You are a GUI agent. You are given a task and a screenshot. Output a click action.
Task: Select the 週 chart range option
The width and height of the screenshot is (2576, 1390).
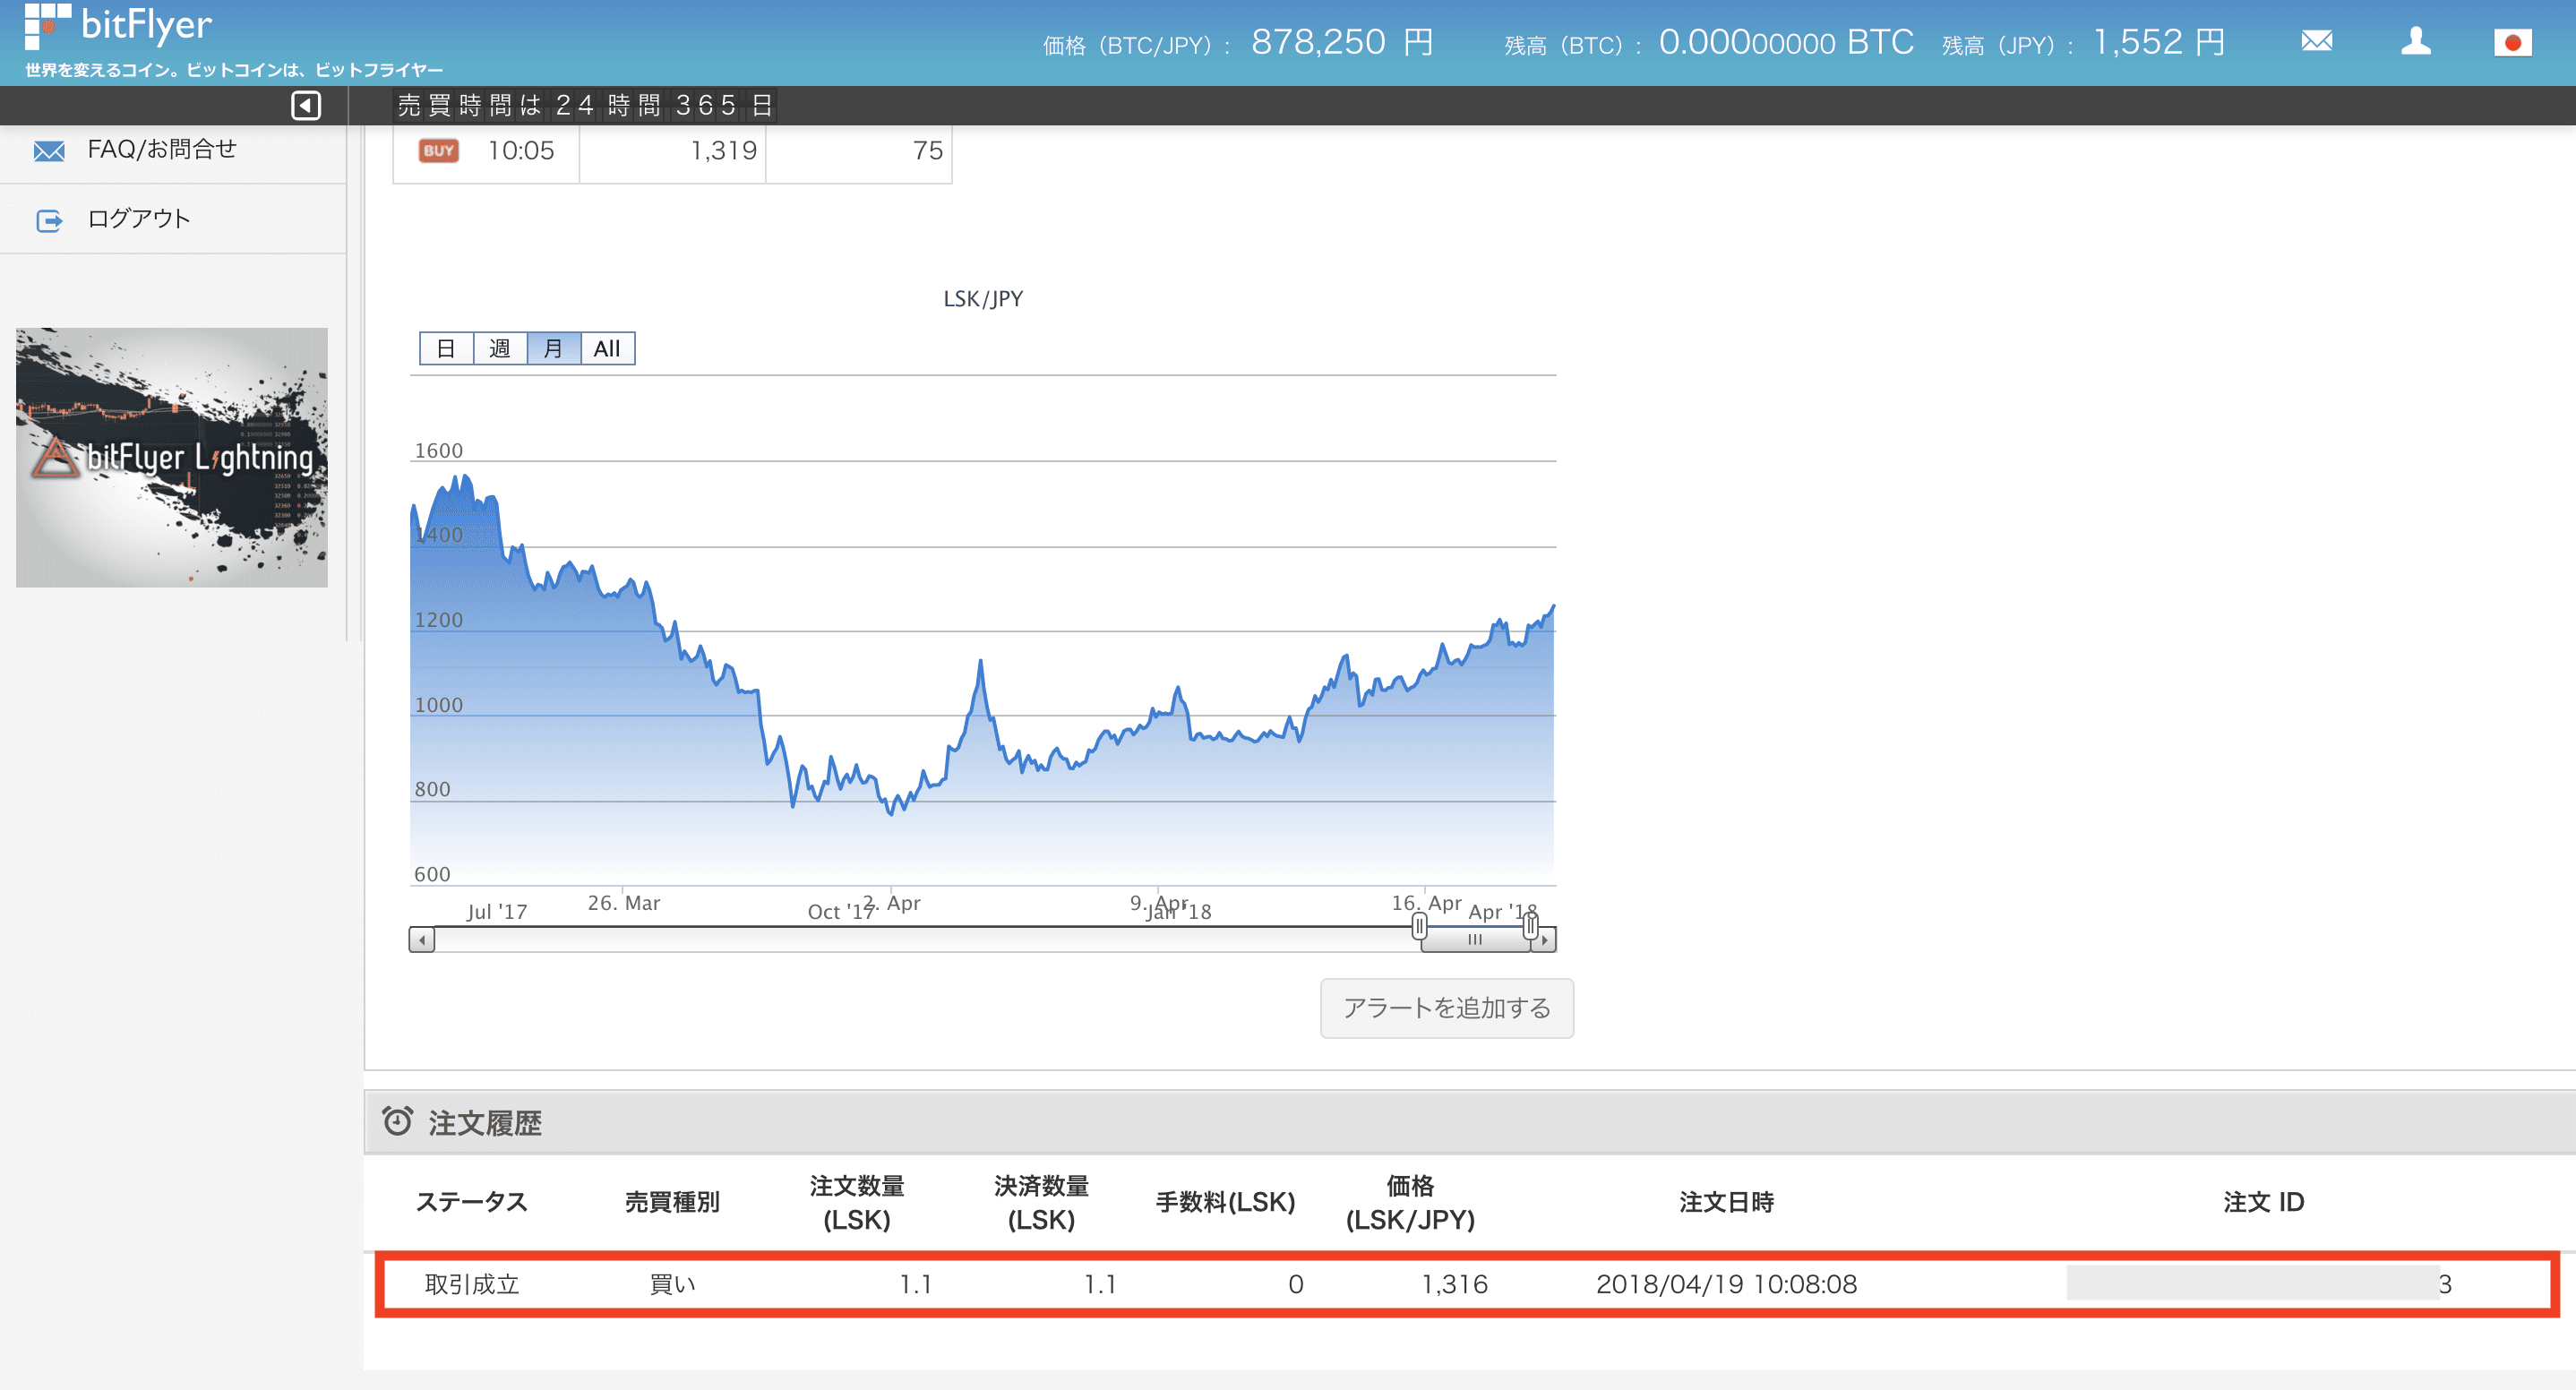500,349
